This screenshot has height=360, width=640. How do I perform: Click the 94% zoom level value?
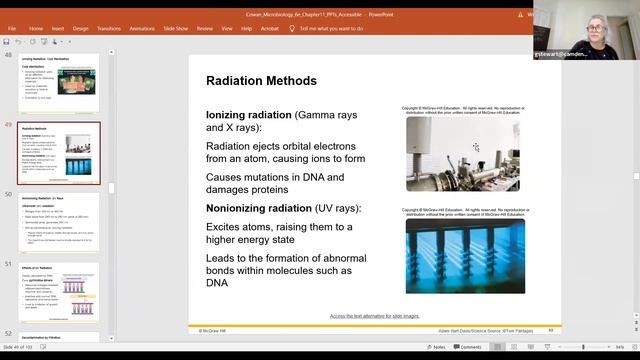pyautogui.click(x=620, y=347)
